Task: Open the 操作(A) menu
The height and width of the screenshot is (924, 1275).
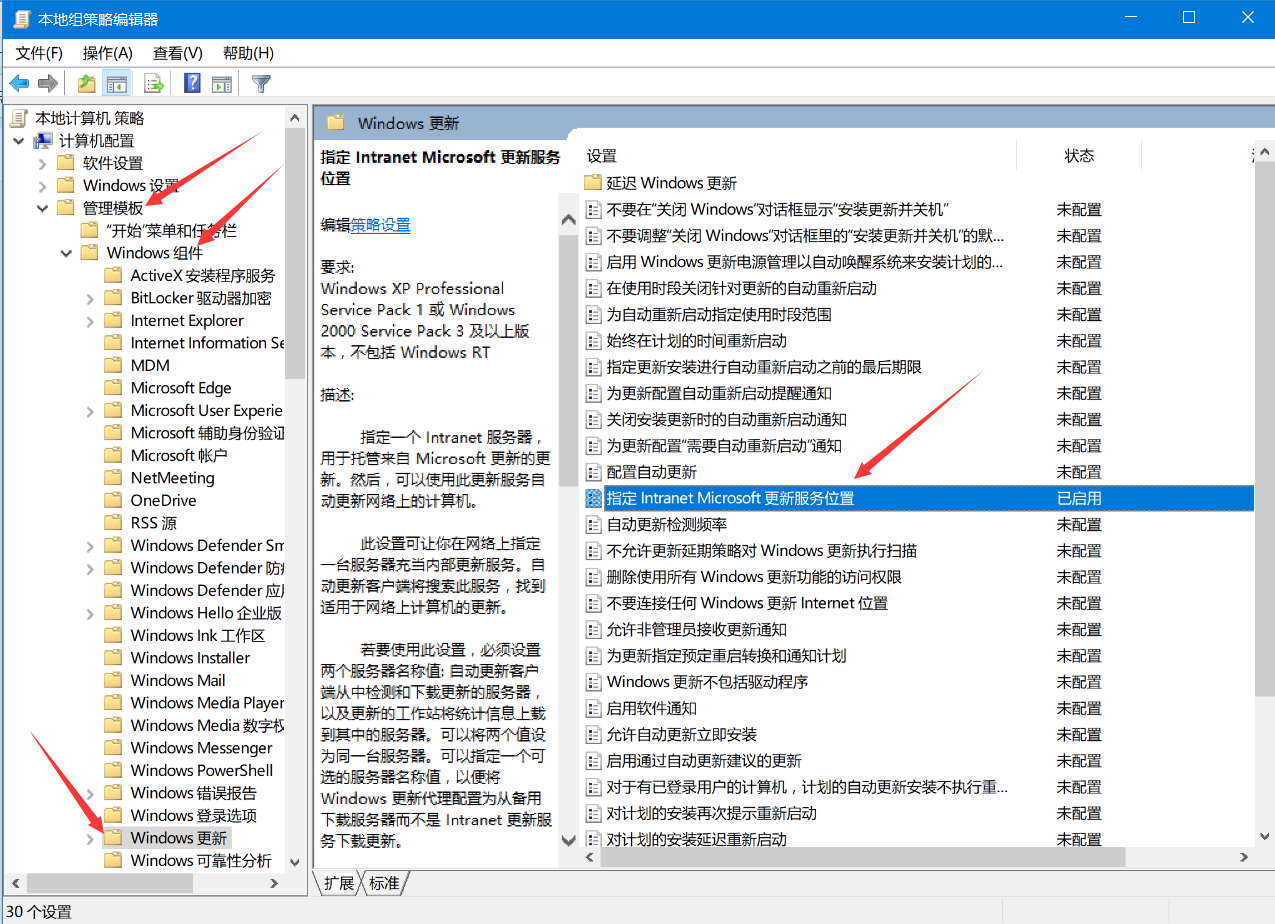Action: 108,53
